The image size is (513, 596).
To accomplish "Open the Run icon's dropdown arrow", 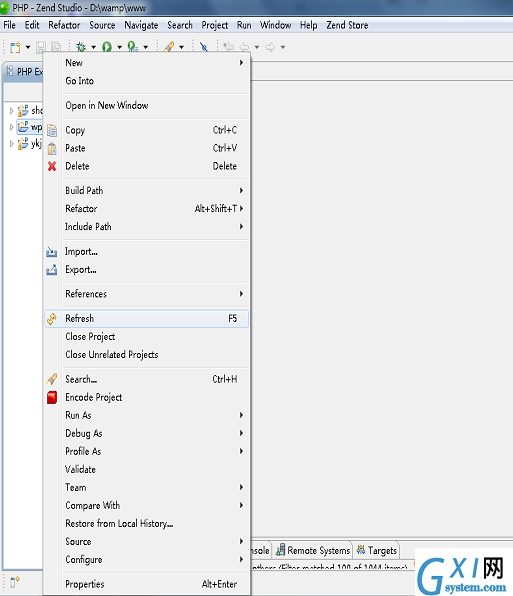I will (x=119, y=47).
